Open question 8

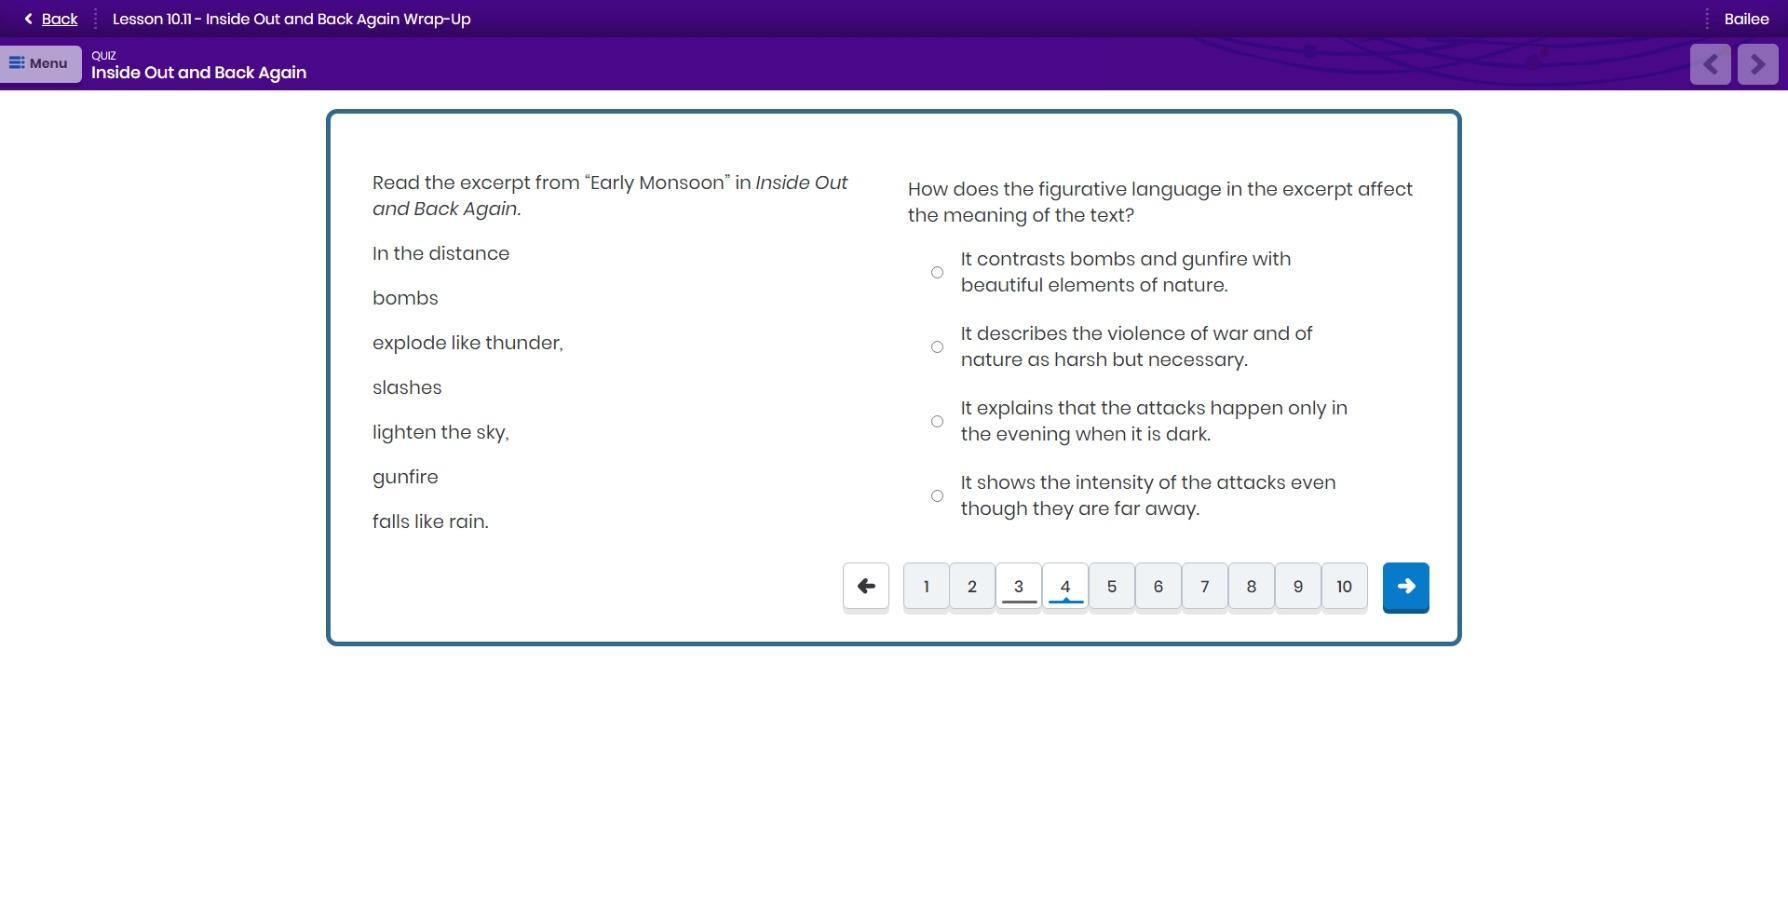(x=1251, y=587)
